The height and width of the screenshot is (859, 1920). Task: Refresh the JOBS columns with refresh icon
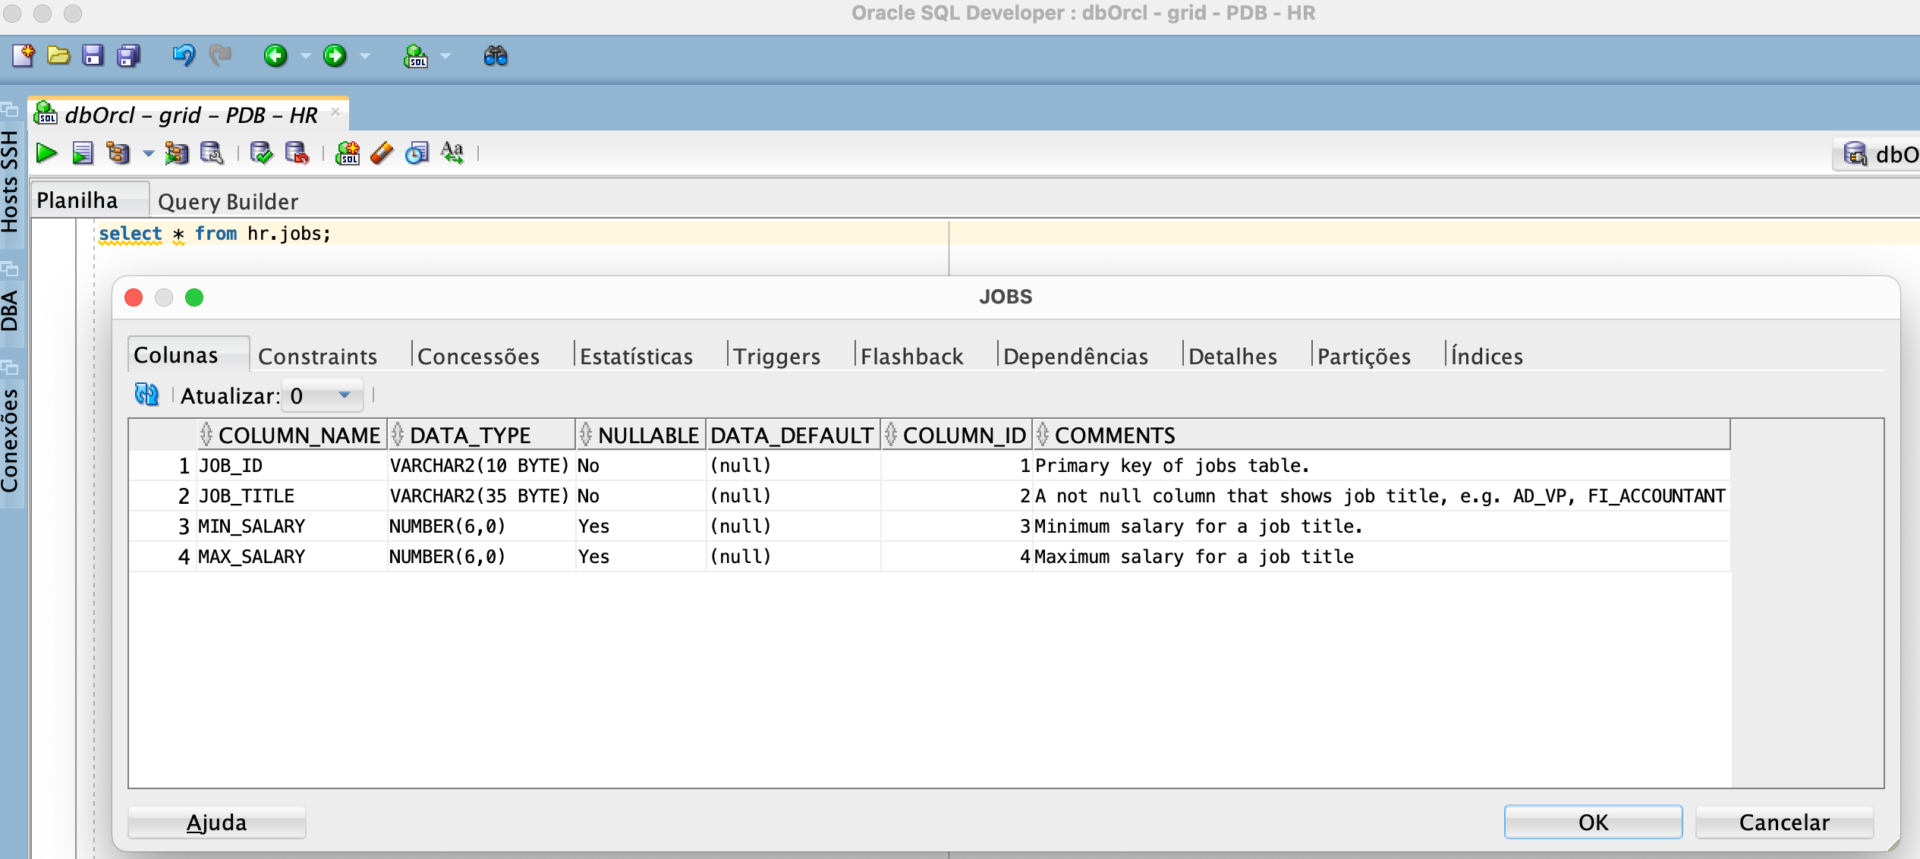click(x=147, y=395)
